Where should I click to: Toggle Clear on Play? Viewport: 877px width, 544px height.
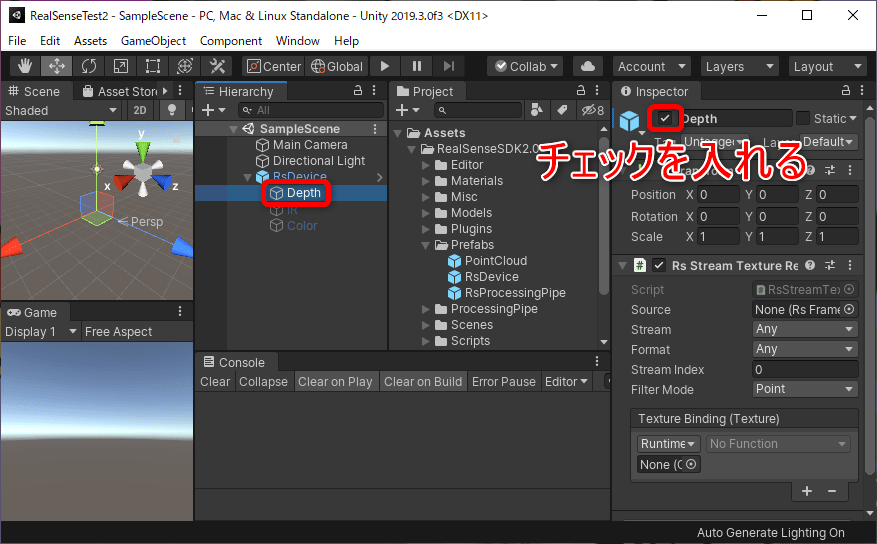(x=335, y=382)
